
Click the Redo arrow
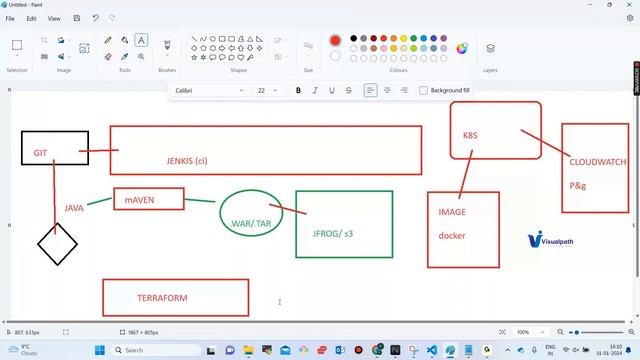112,18
